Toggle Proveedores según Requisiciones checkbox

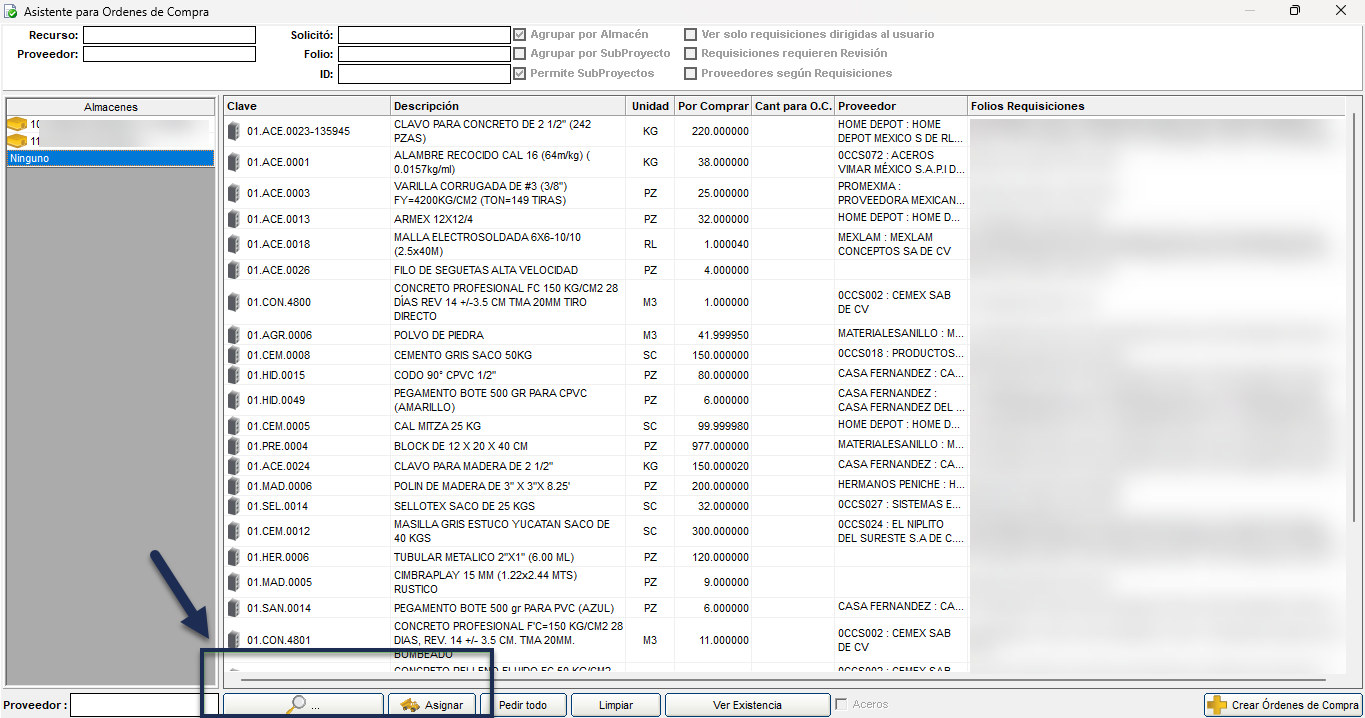tap(691, 73)
